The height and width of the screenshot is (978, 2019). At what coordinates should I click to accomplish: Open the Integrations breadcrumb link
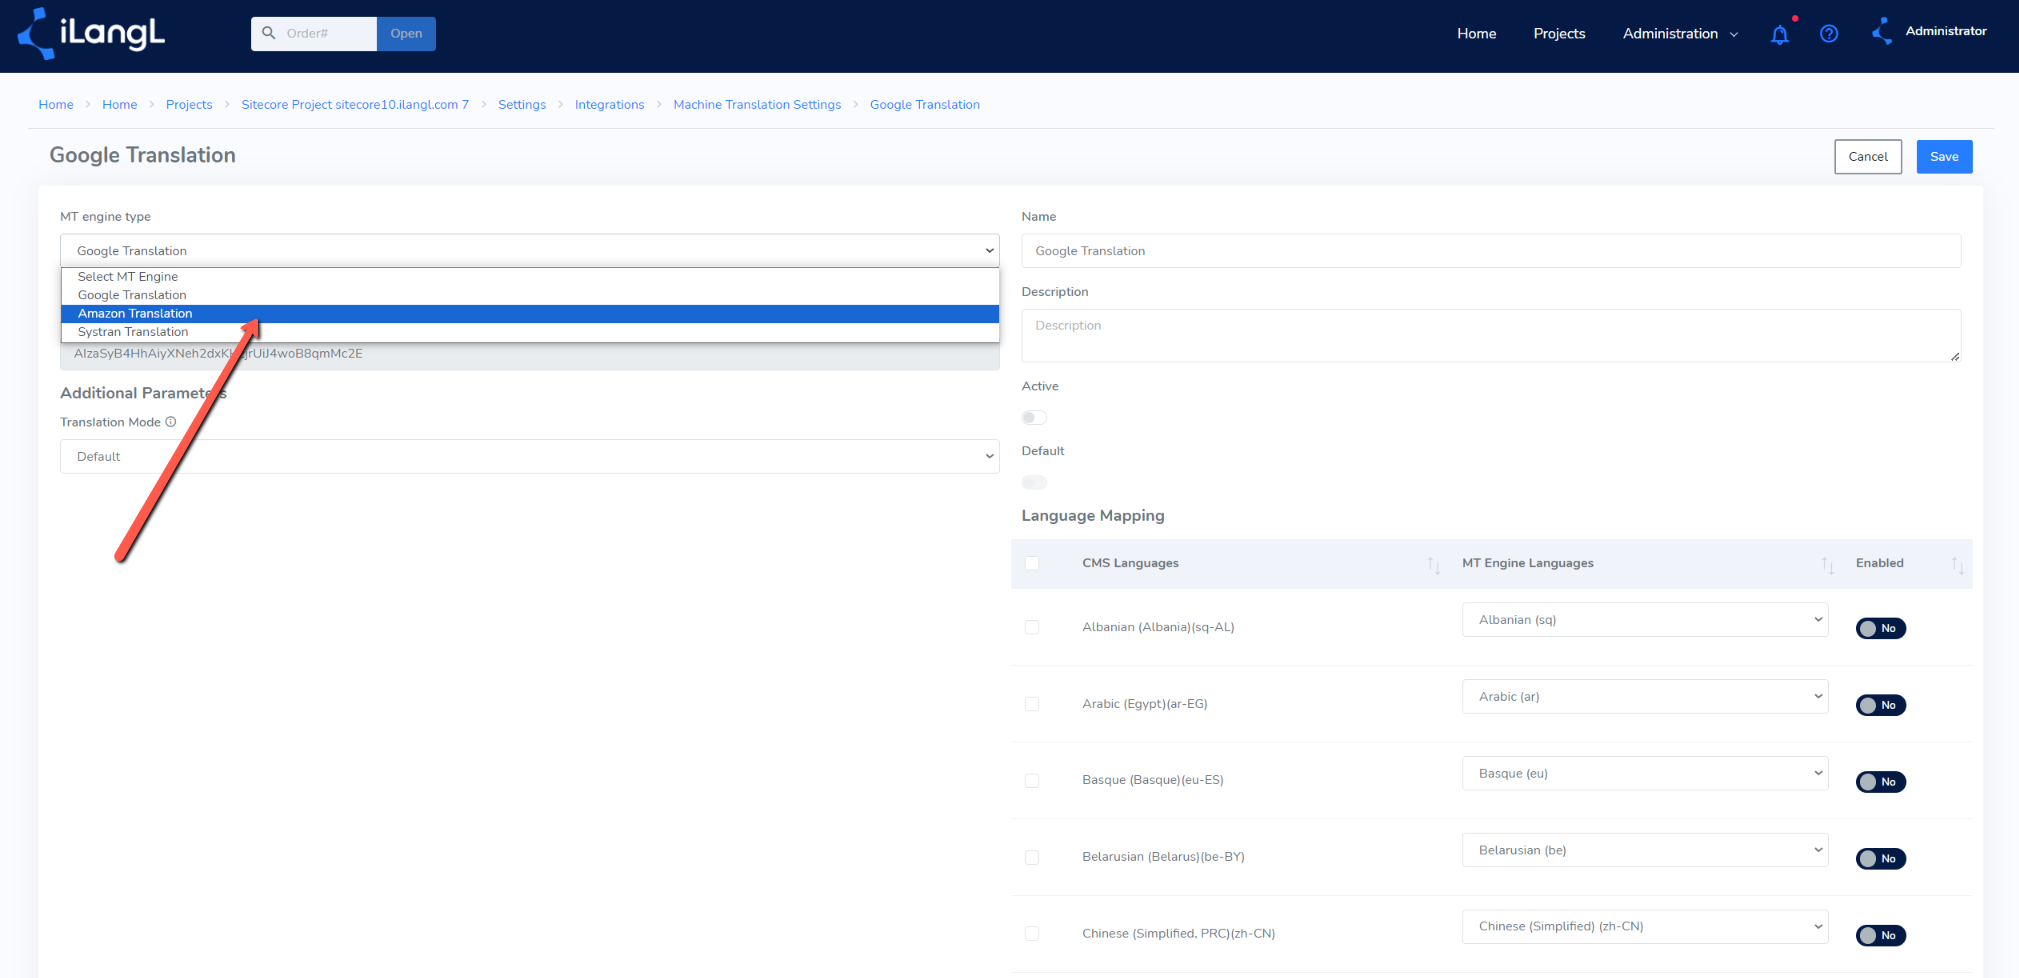[x=610, y=105]
